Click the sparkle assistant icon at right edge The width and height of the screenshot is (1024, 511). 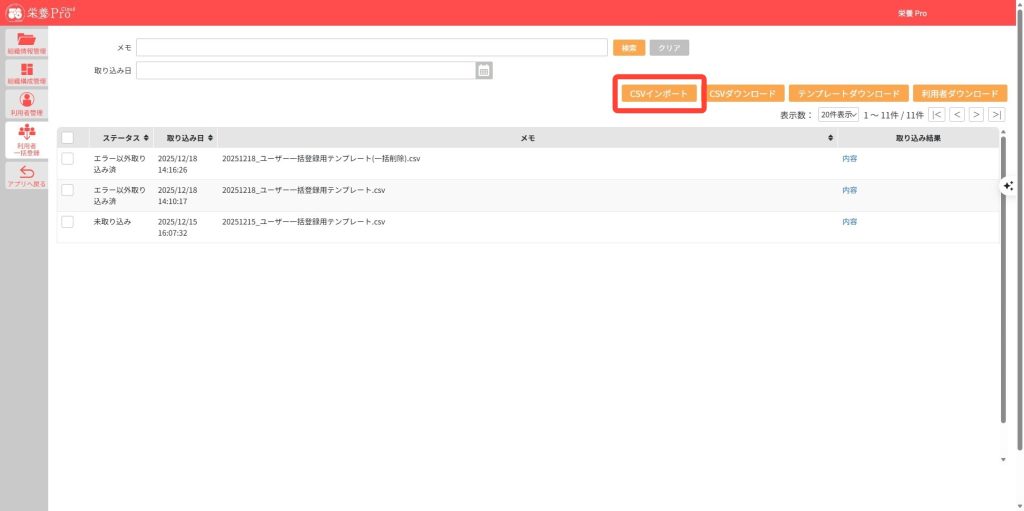[x=1008, y=186]
